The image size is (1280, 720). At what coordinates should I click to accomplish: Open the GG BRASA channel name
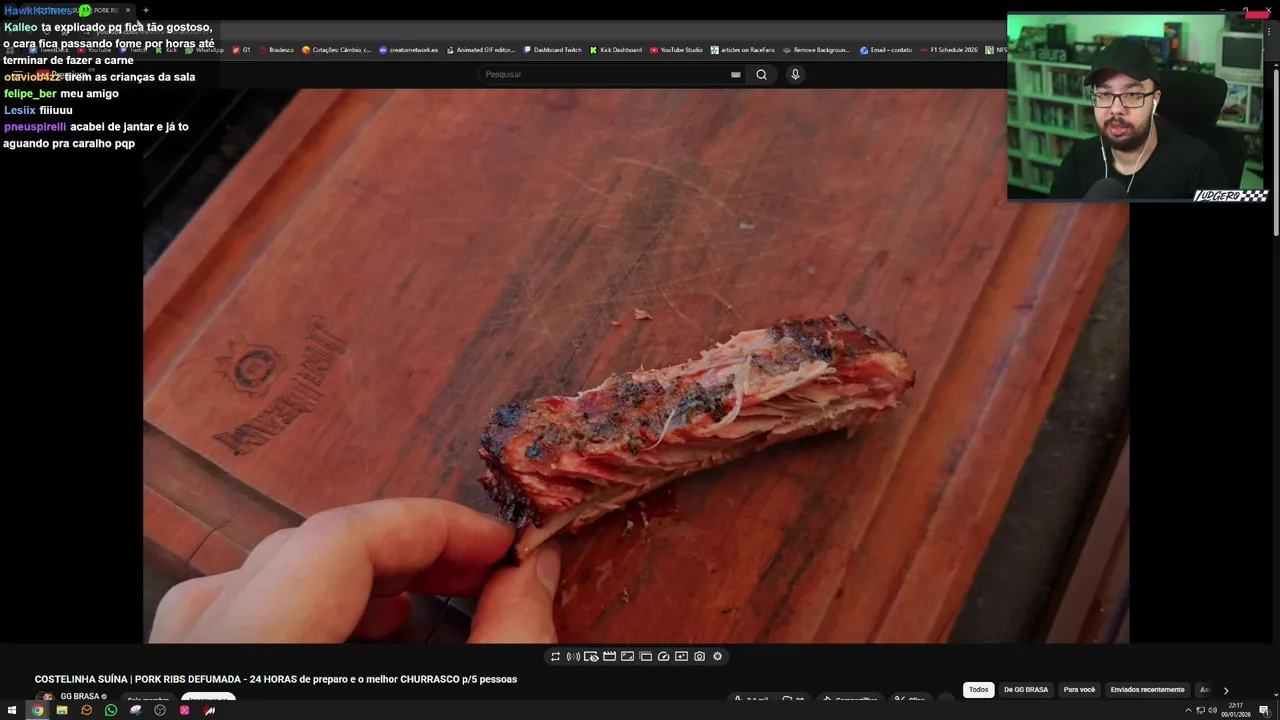(x=80, y=697)
